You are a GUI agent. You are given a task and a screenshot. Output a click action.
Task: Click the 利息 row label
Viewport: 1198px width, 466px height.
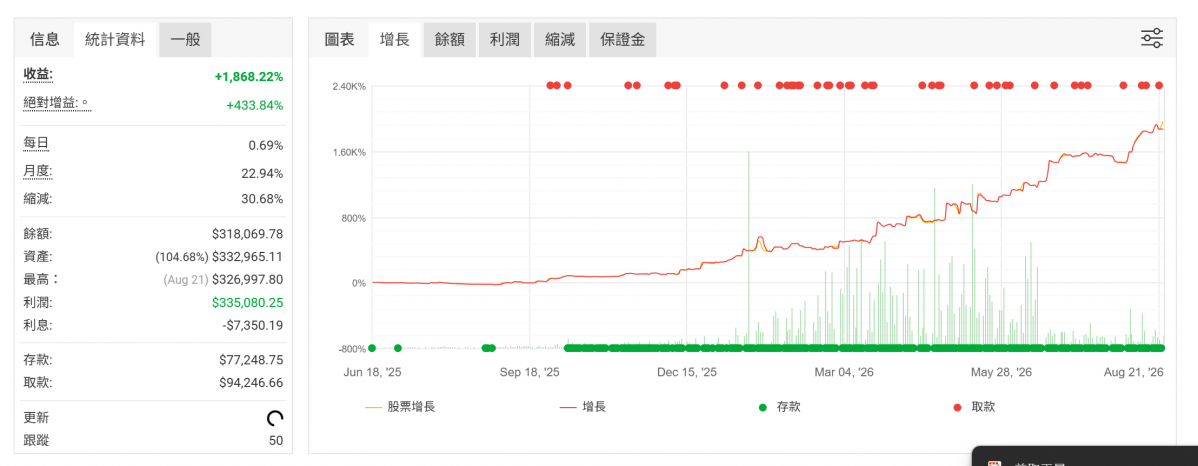click(38, 325)
